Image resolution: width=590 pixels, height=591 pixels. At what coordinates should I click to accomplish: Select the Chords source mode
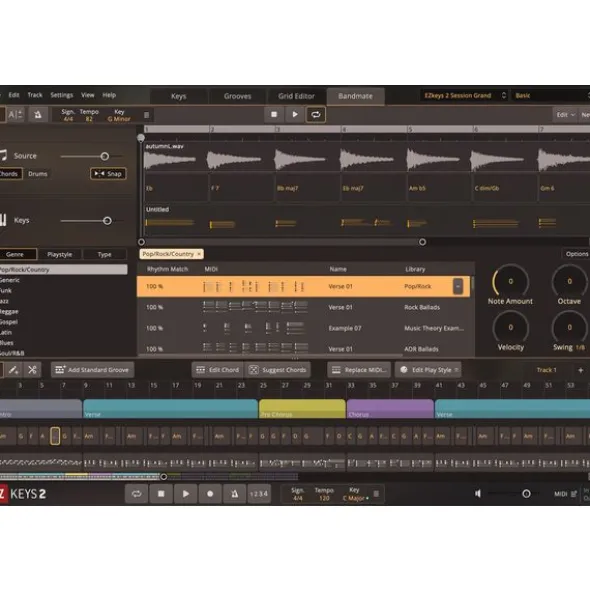pyautogui.click(x=10, y=174)
